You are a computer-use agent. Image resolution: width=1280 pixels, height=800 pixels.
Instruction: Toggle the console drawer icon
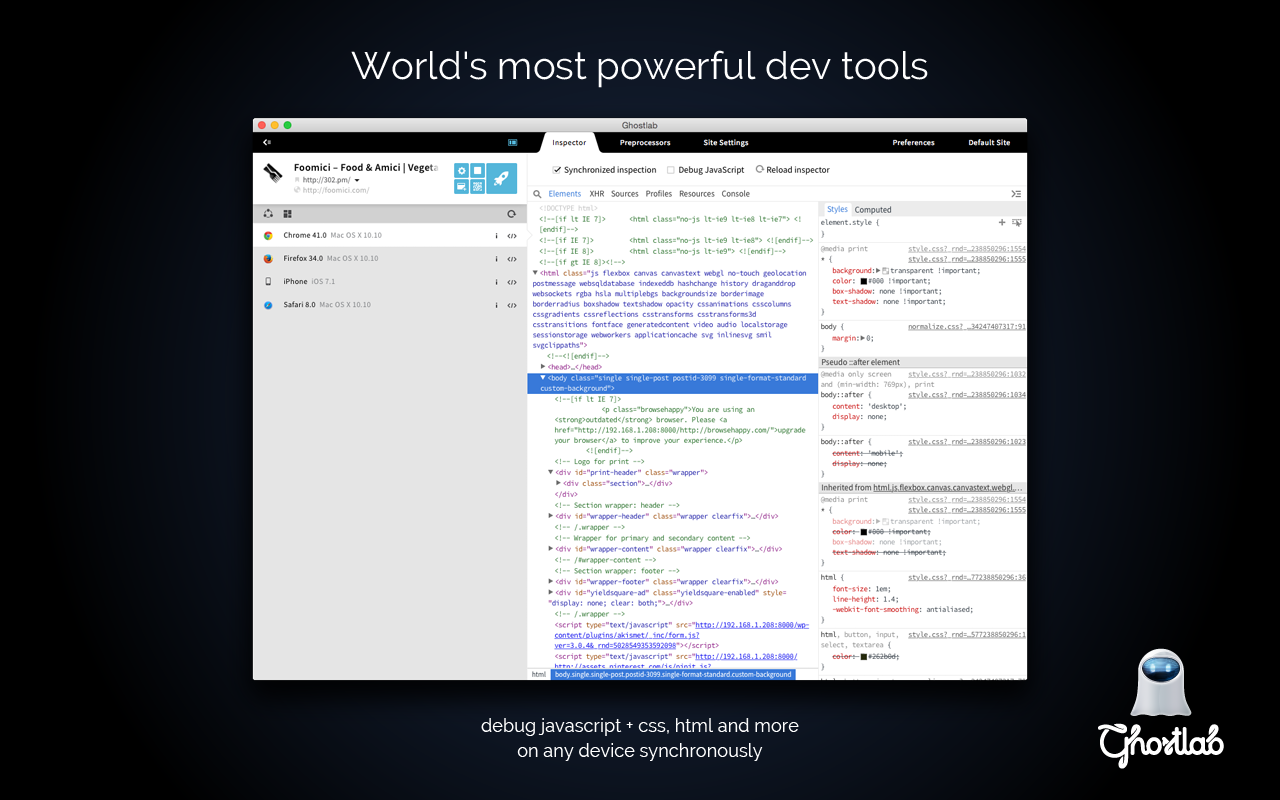tap(1016, 194)
